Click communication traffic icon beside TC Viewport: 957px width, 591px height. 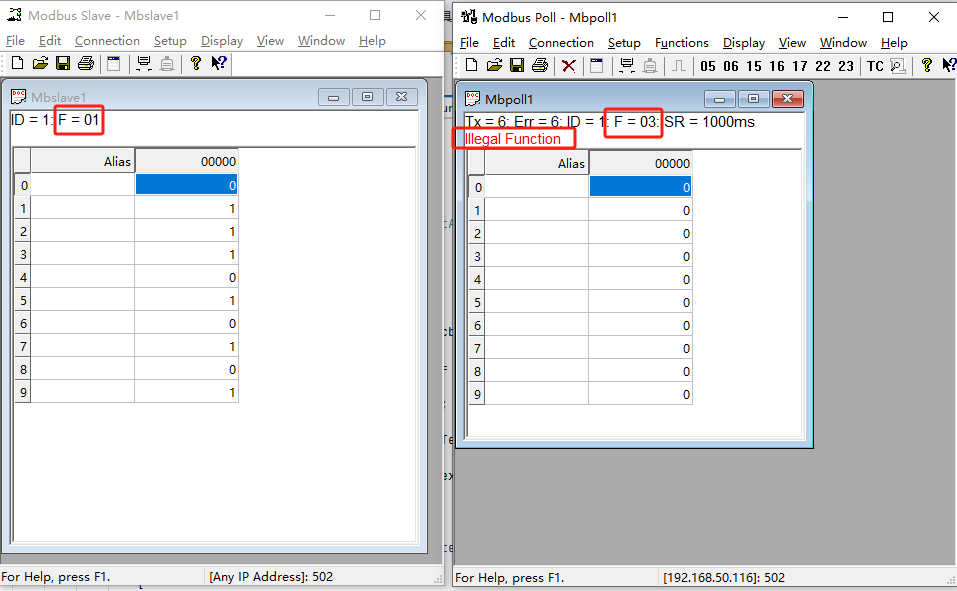tap(898, 65)
